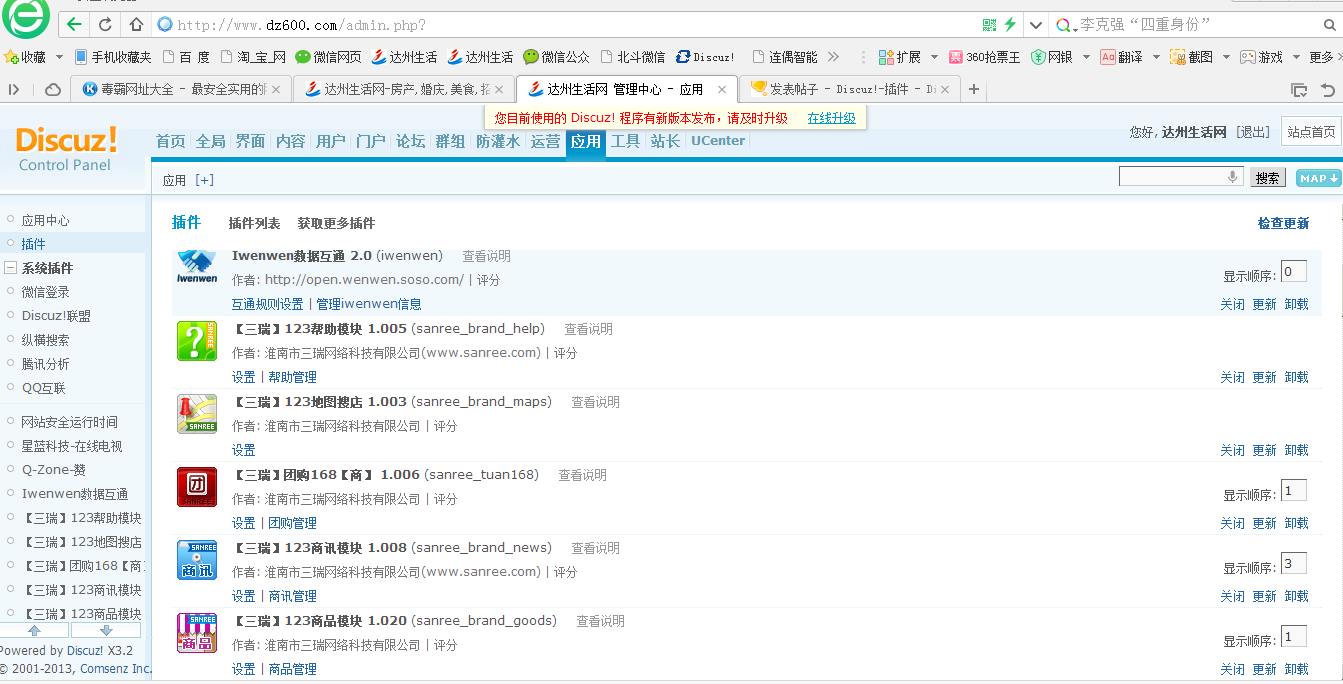
Task: Open the translate tool
Action: pos(1121,57)
